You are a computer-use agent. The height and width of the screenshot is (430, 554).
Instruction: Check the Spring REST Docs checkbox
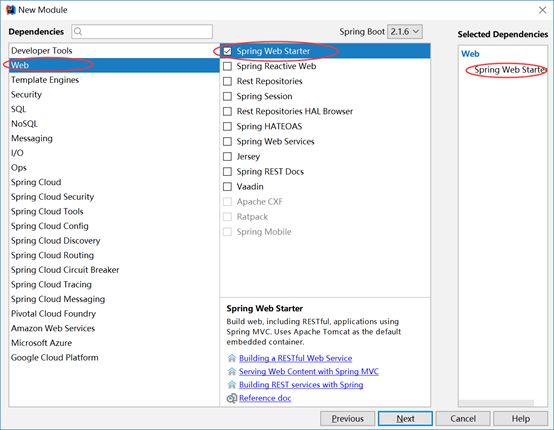click(x=228, y=172)
